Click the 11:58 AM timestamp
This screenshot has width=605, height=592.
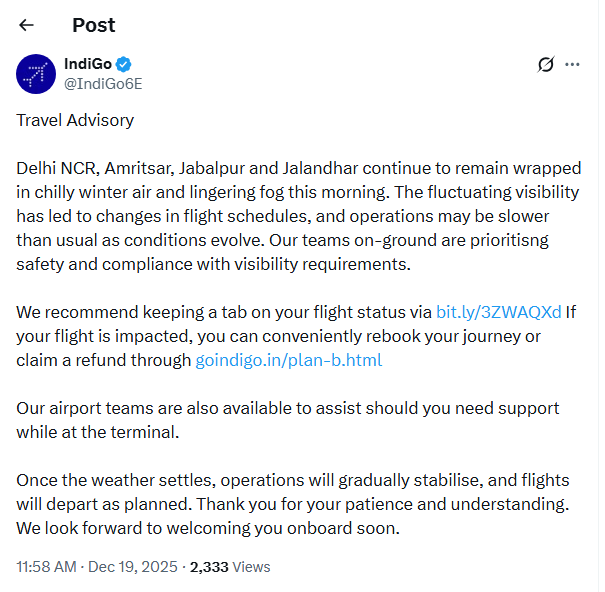coord(46,567)
